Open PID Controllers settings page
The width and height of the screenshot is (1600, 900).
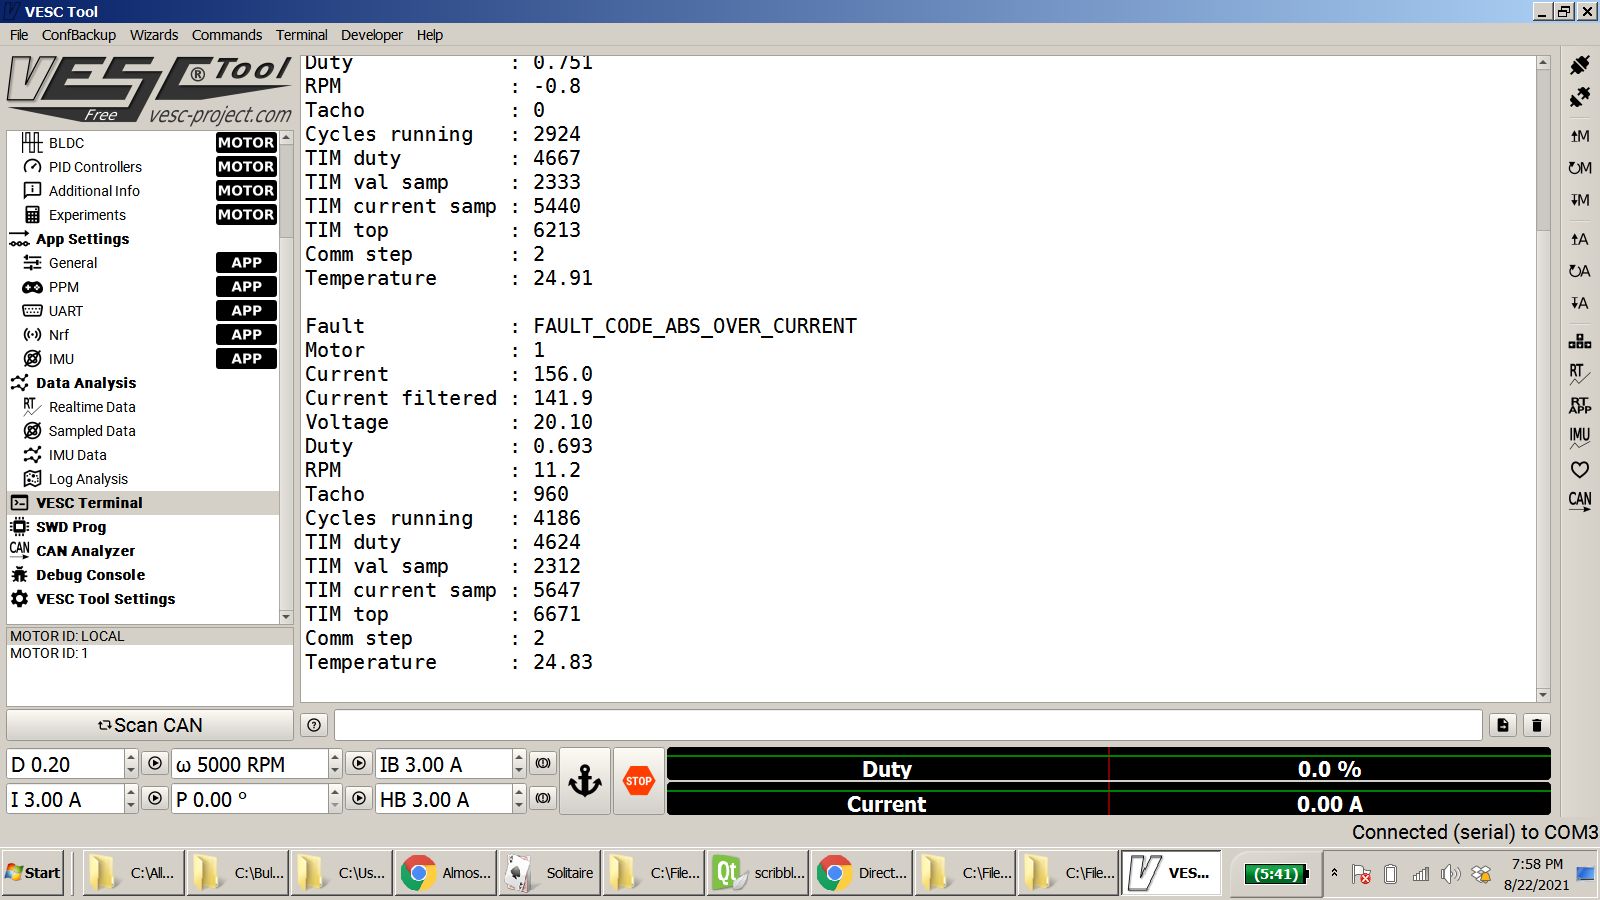[x=143, y=167]
